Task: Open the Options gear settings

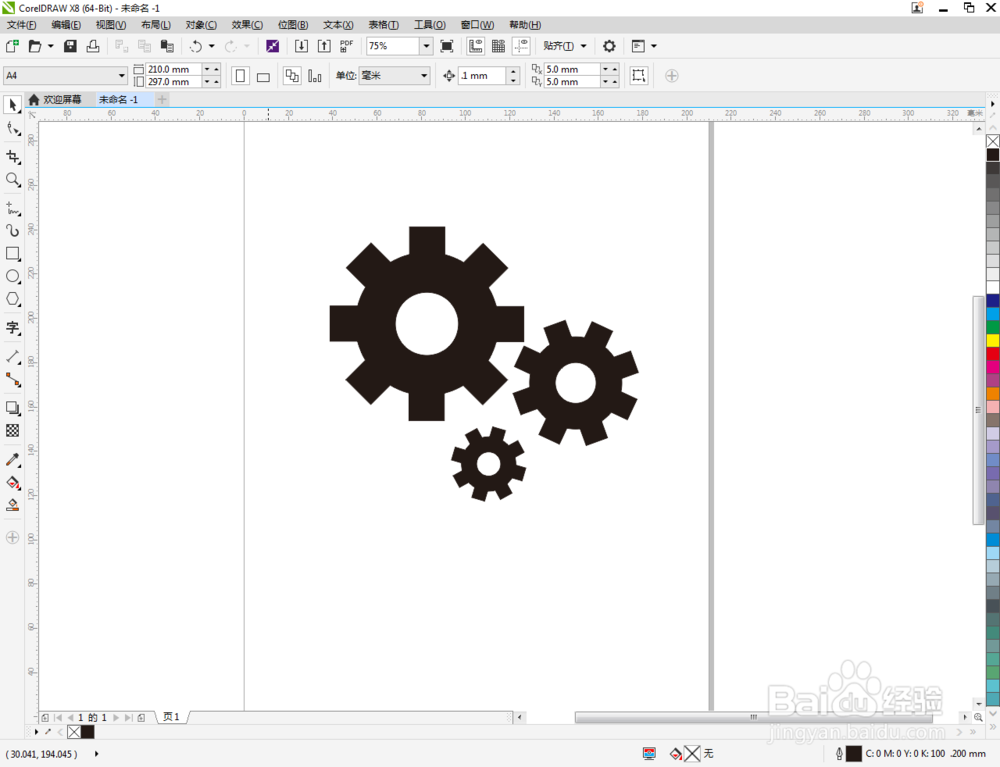Action: tap(609, 46)
